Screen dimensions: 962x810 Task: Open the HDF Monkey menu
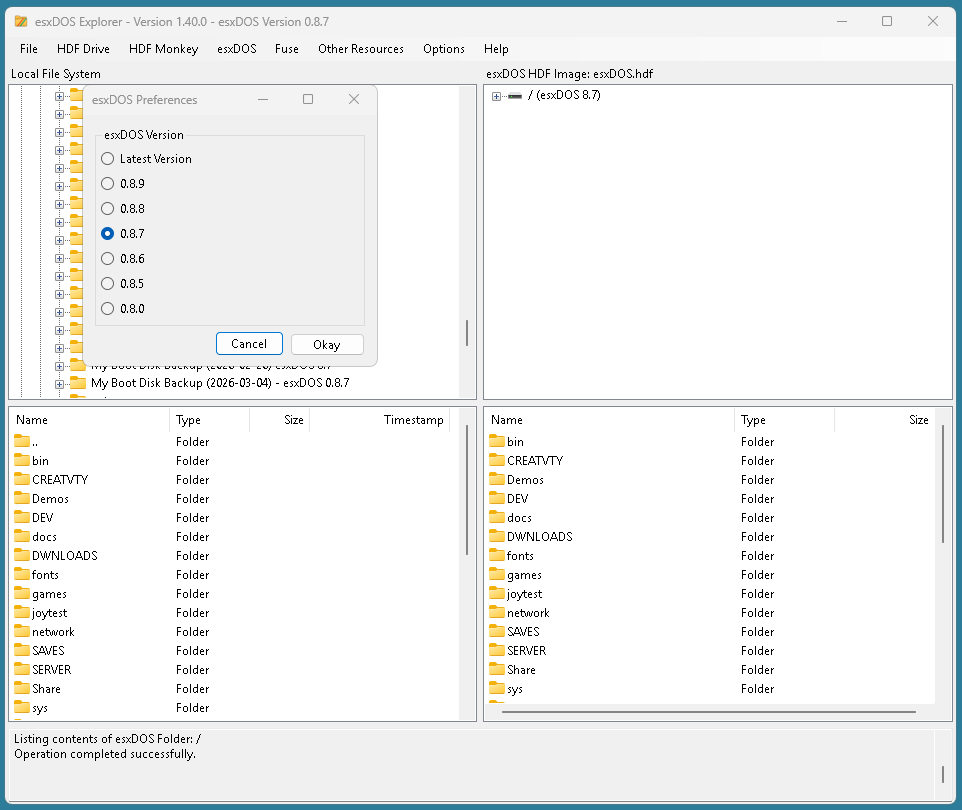(x=163, y=49)
